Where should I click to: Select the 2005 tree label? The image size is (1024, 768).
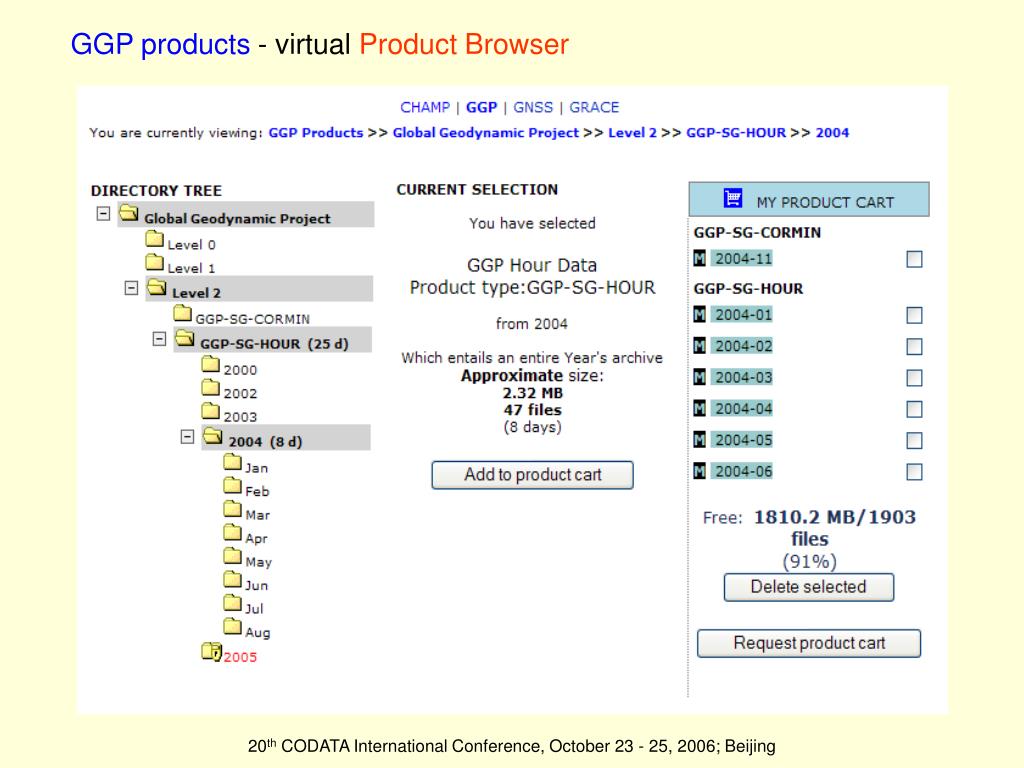(x=240, y=657)
